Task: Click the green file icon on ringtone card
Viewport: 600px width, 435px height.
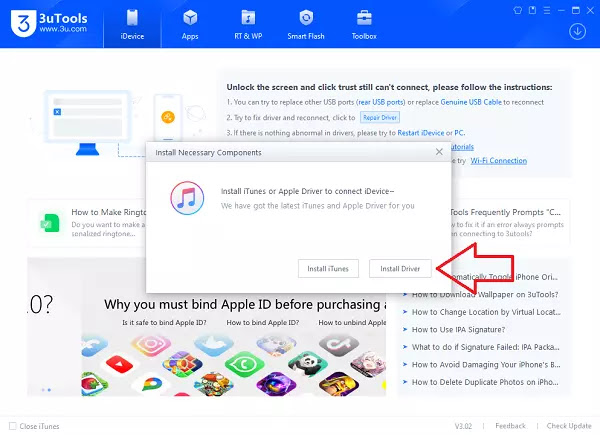Action: point(50,223)
